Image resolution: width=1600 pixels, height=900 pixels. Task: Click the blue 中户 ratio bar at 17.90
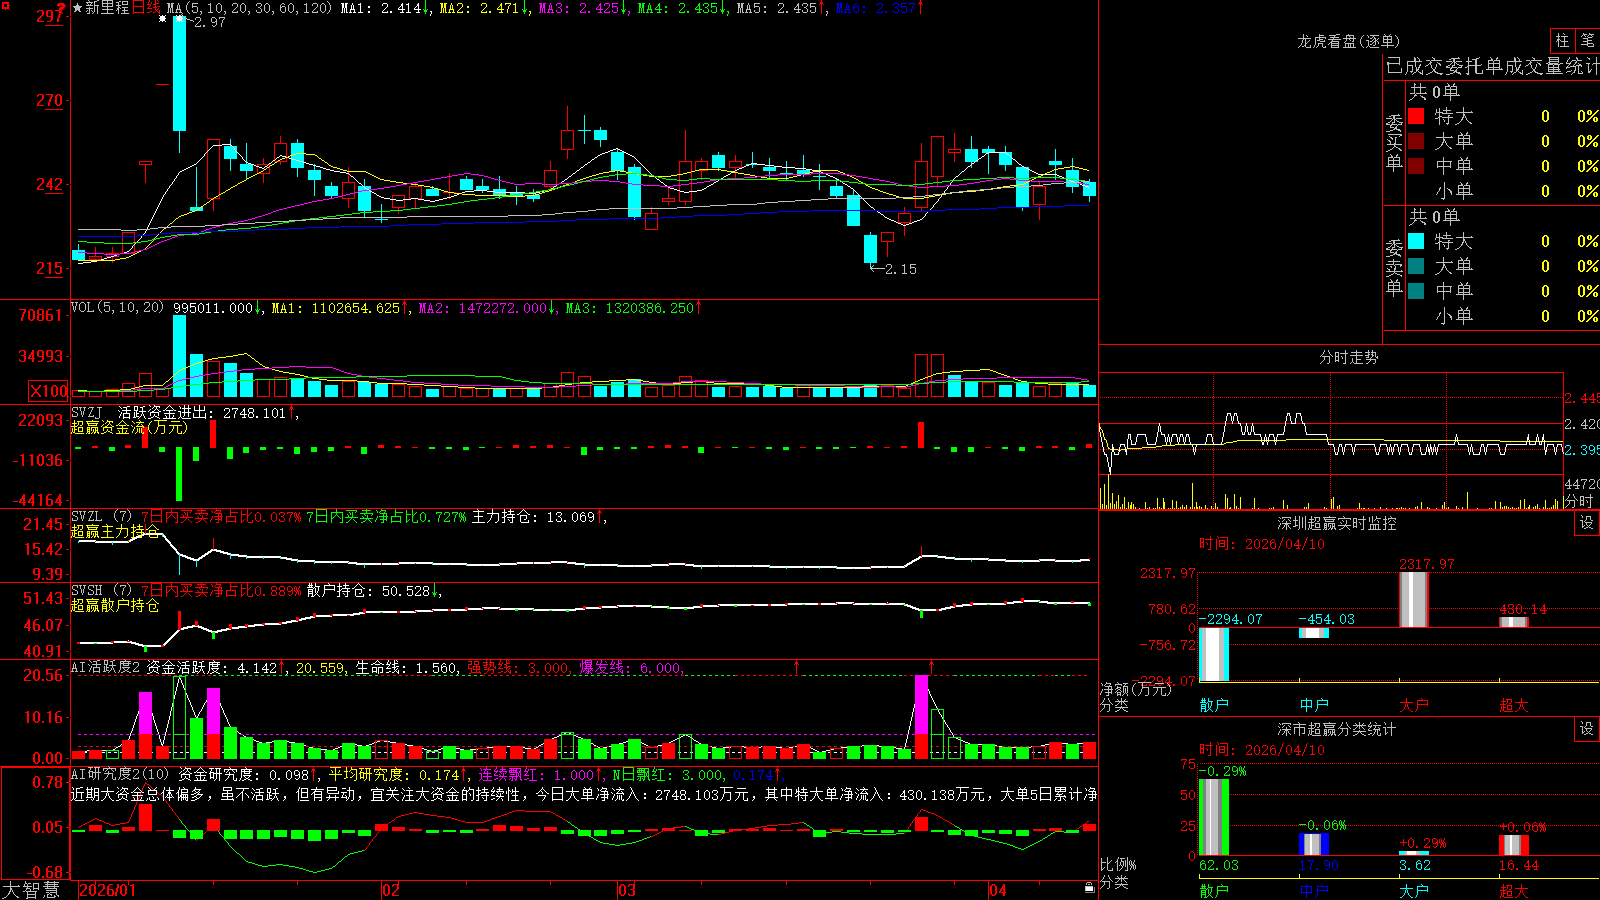[1314, 845]
